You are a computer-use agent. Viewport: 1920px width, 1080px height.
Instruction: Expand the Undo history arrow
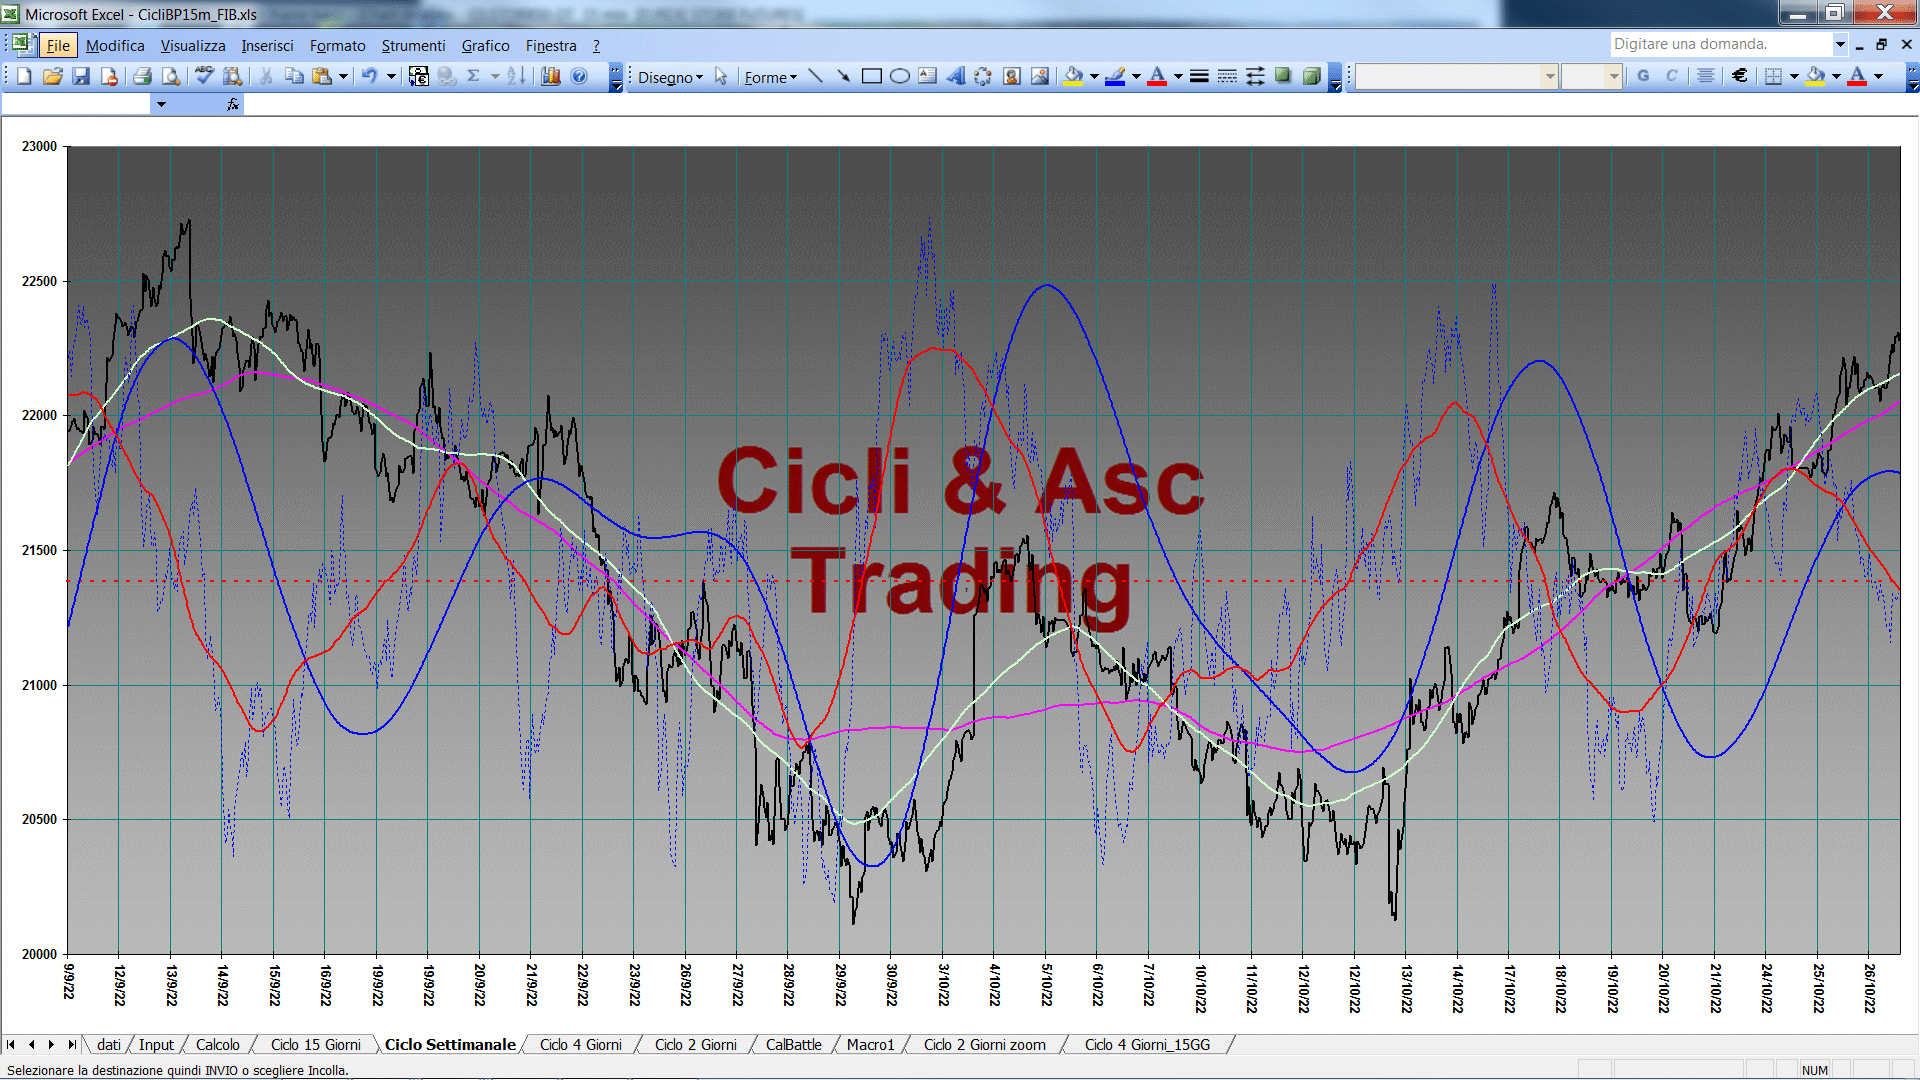(391, 76)
